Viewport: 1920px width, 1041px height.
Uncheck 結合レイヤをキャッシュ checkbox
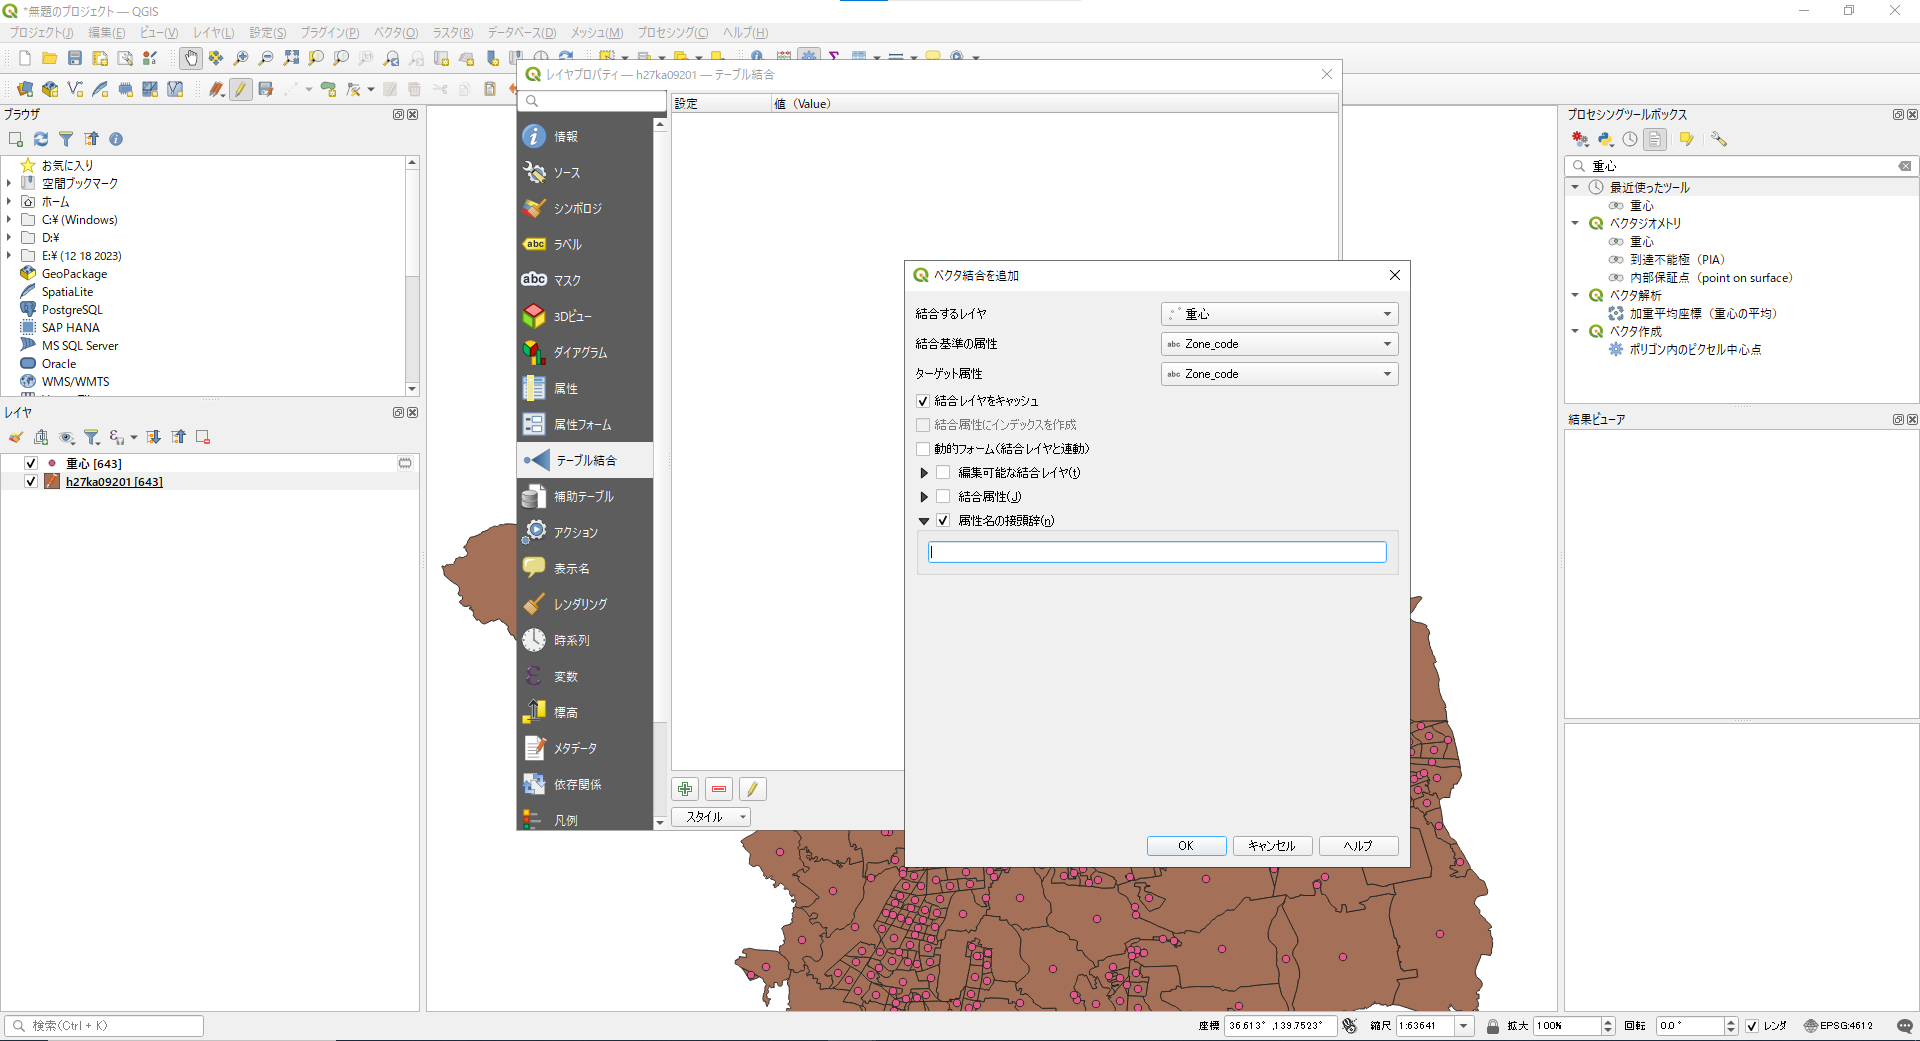click(923, 401)
